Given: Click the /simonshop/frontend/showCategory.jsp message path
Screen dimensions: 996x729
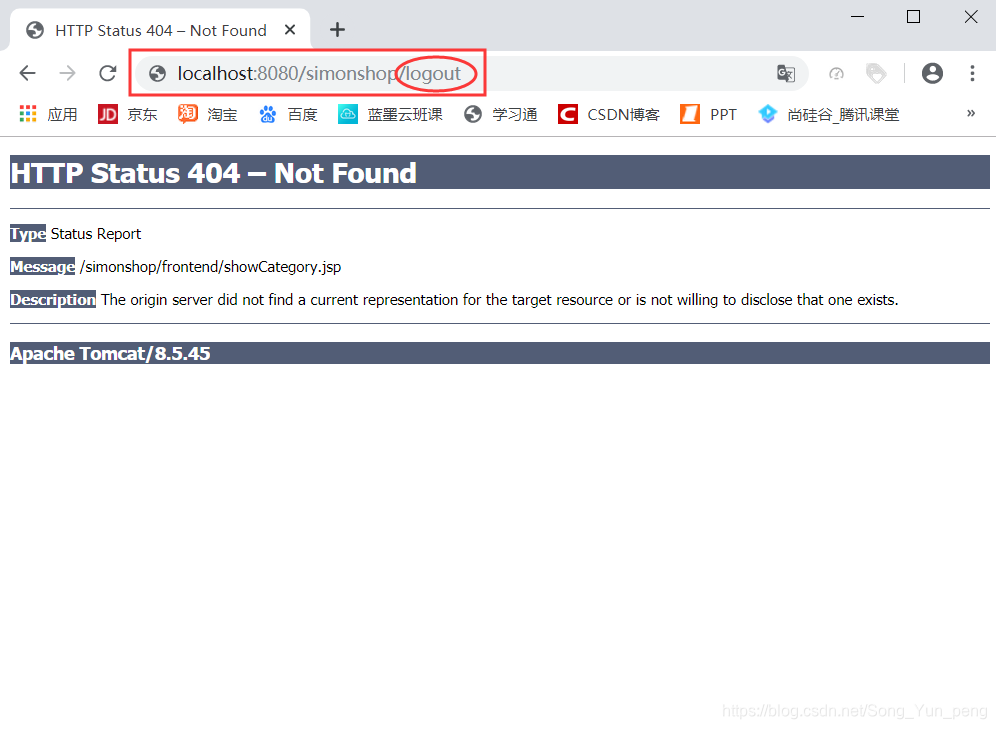Looking at the screenshot, I should click(x=210, y=267).
